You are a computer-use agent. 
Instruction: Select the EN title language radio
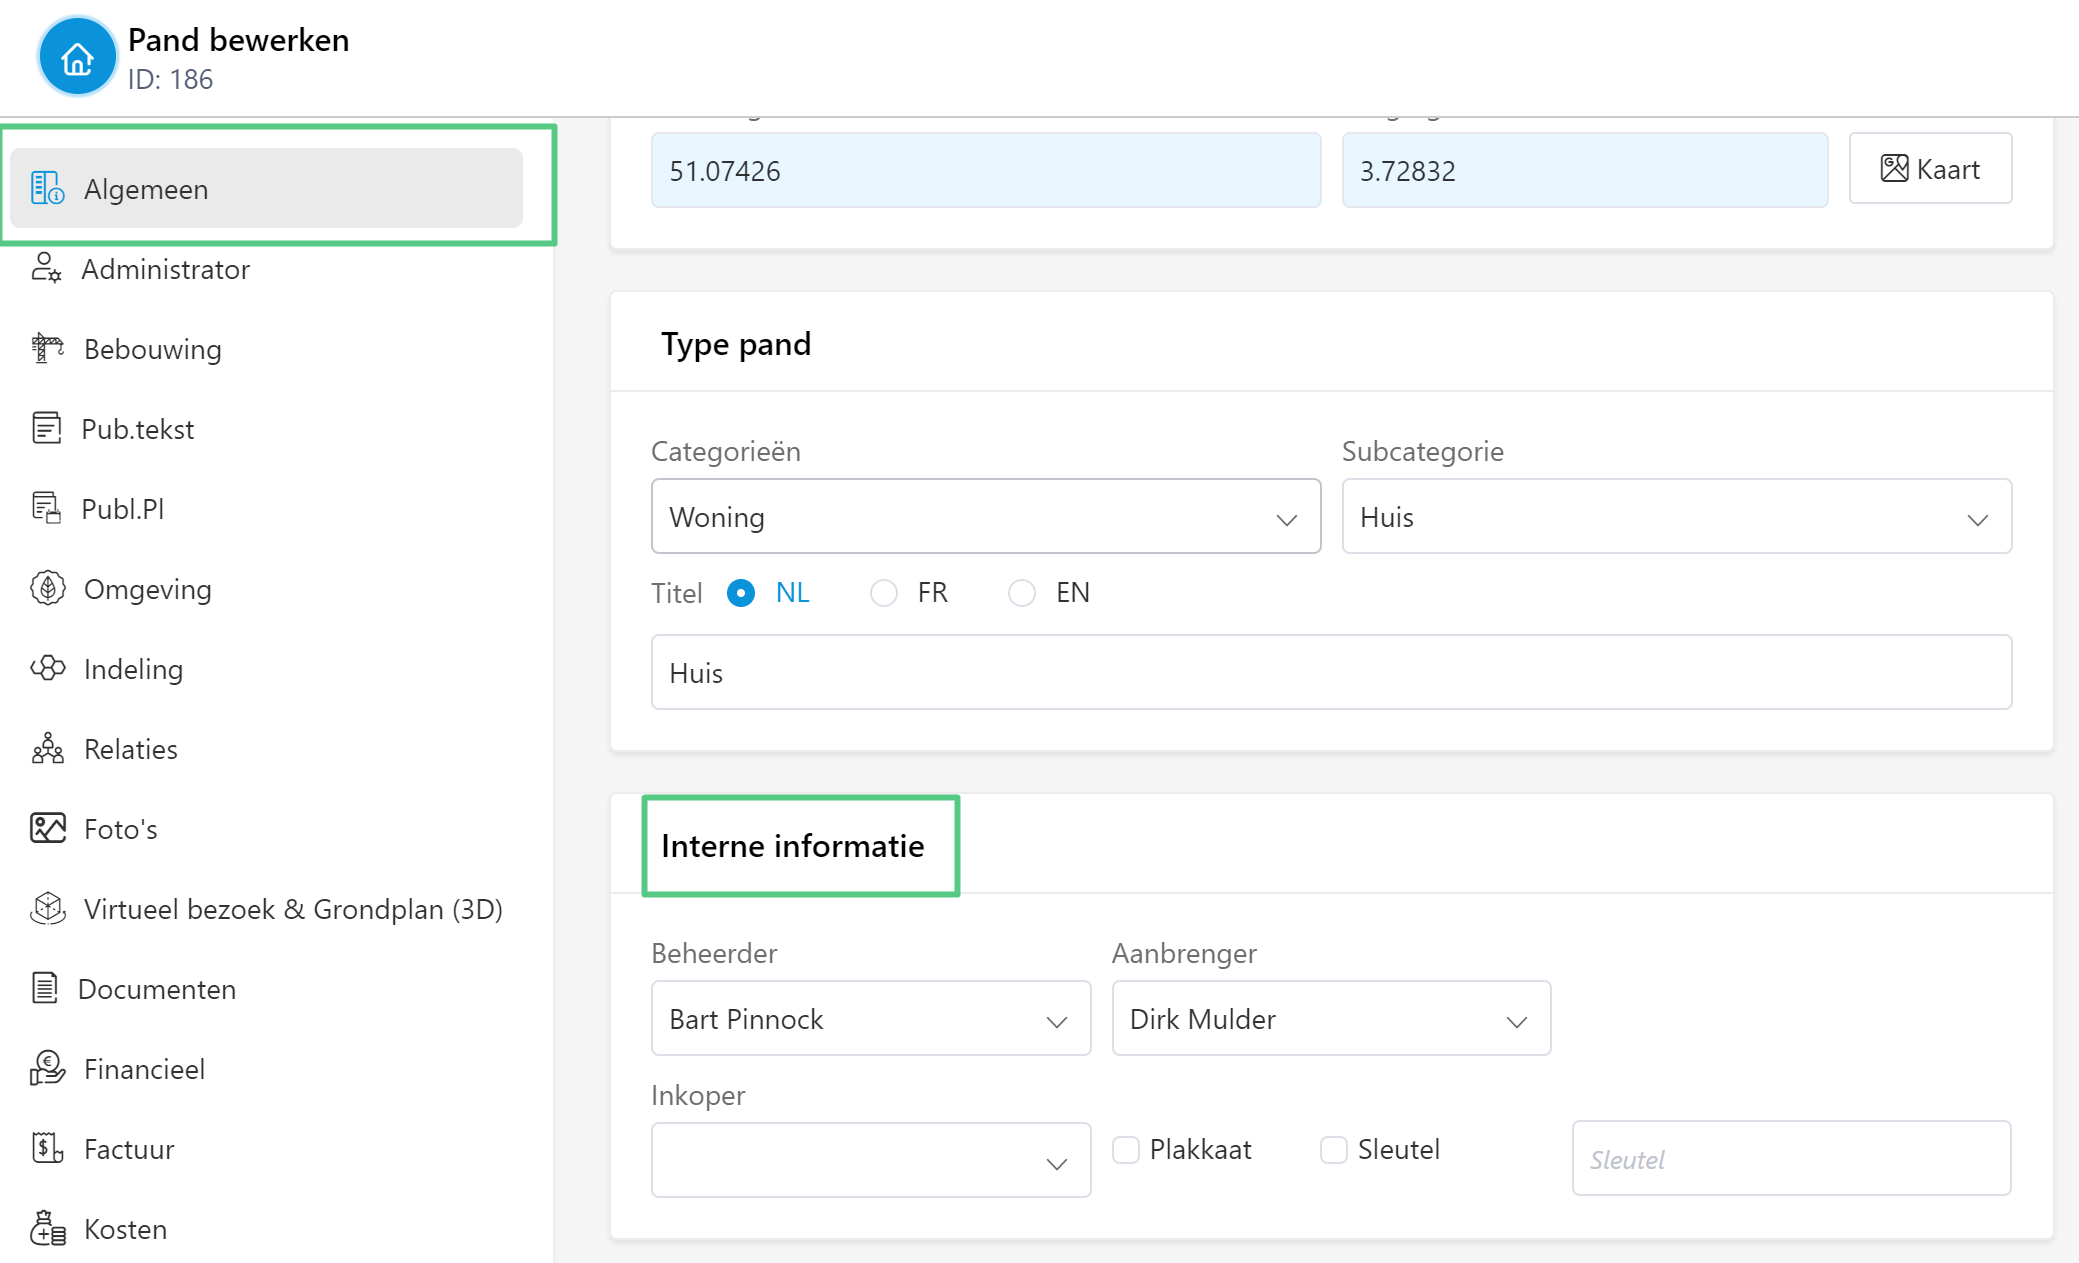pos(1021,593)
